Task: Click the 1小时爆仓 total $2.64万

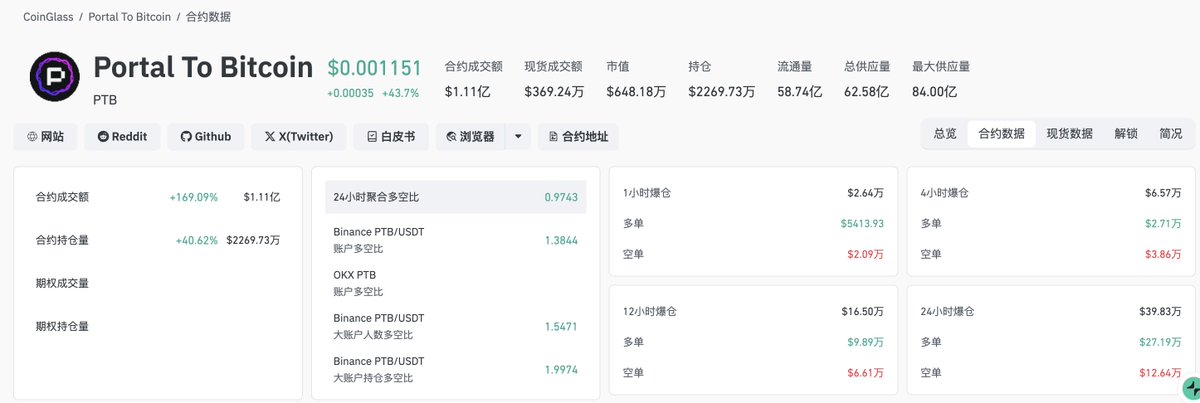Action: 865,193
